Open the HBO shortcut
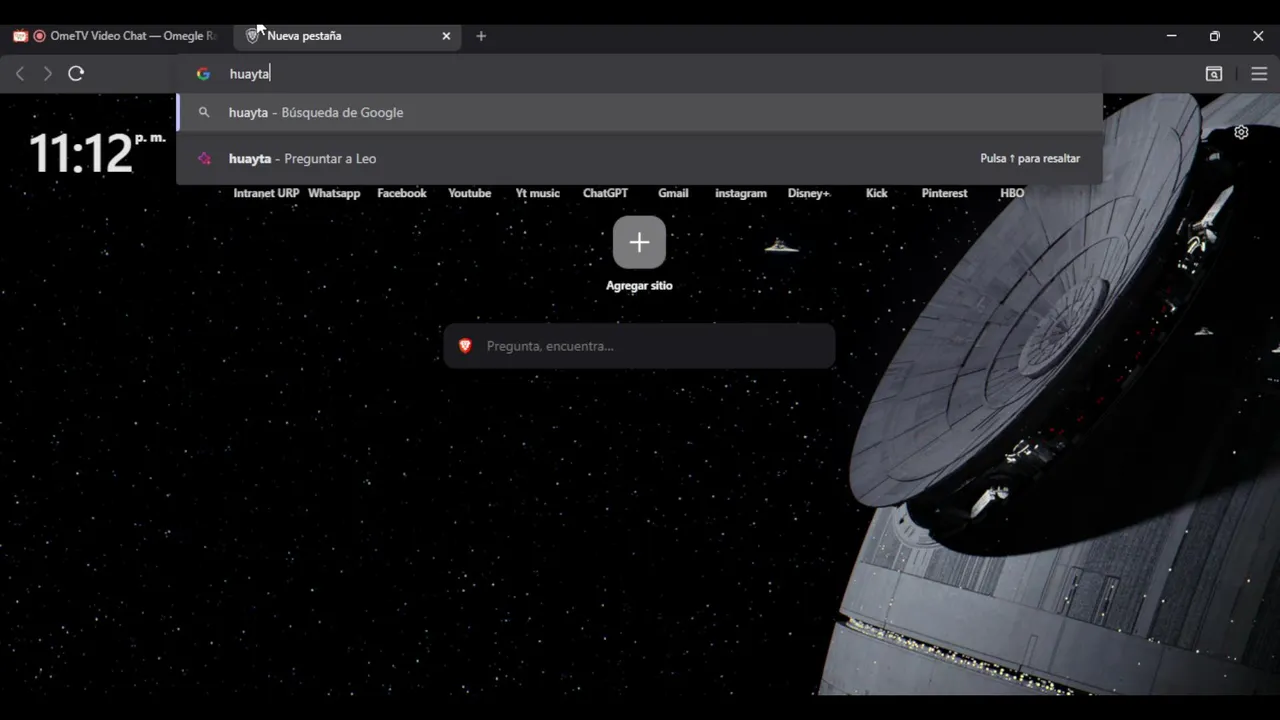Screen dimensions: 1280x720 coord(1012,193)
